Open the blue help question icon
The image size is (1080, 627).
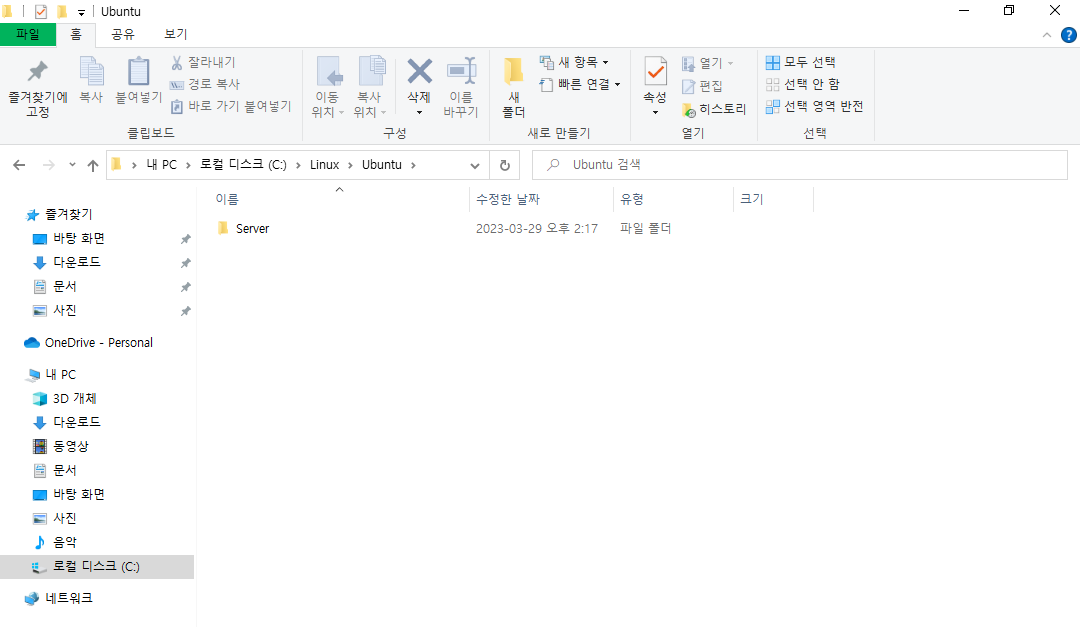tap(1068, 35)
